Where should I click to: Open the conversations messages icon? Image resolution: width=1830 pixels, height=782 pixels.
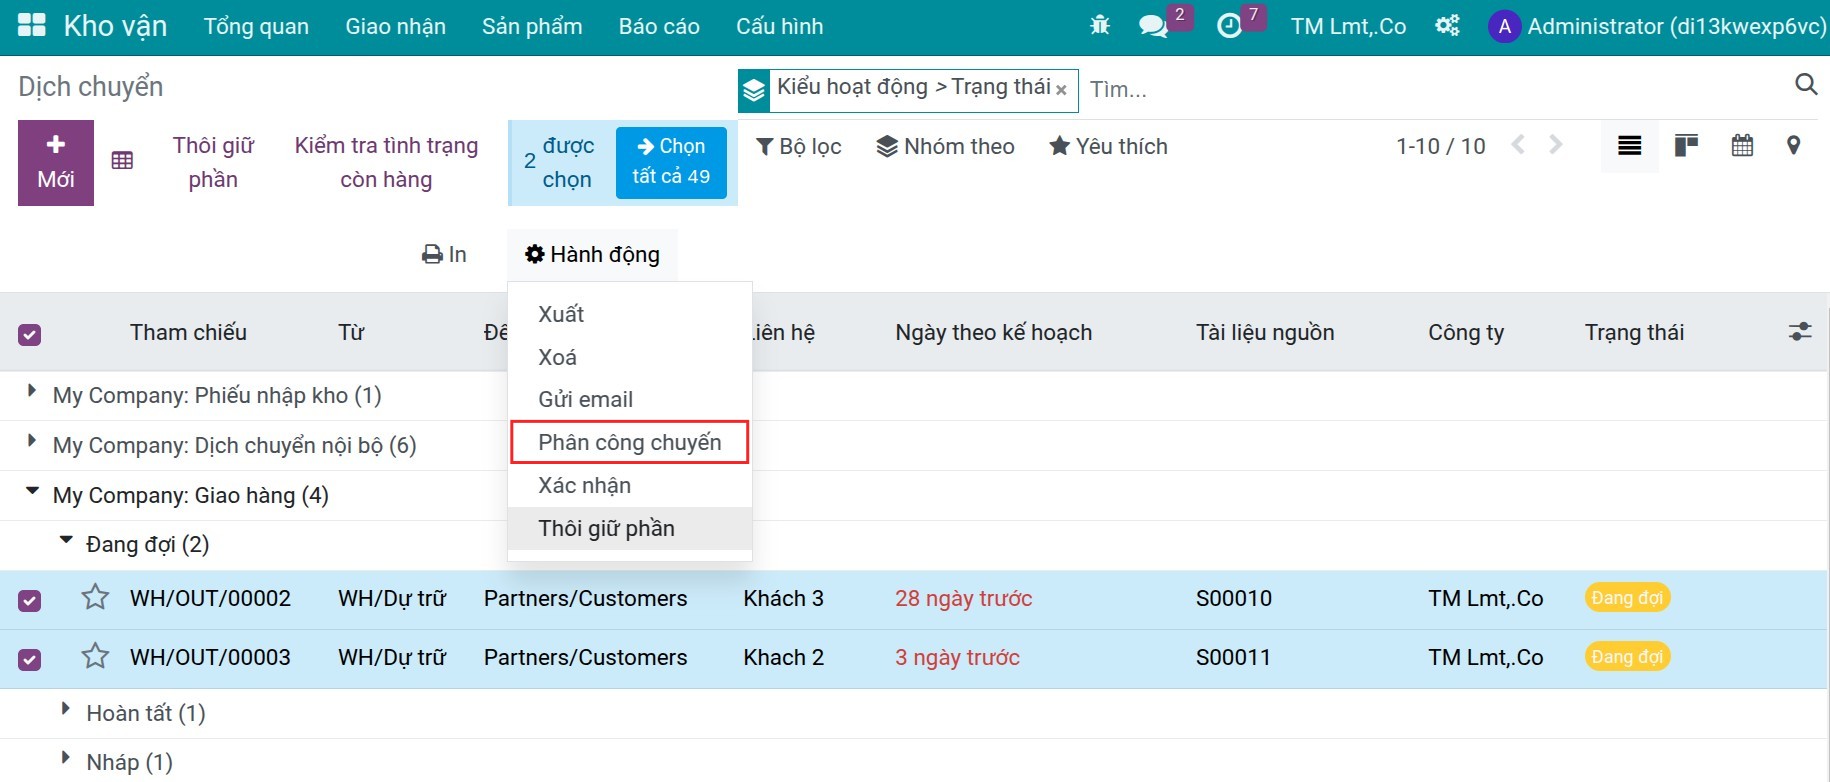click(x=1153, y=26)
